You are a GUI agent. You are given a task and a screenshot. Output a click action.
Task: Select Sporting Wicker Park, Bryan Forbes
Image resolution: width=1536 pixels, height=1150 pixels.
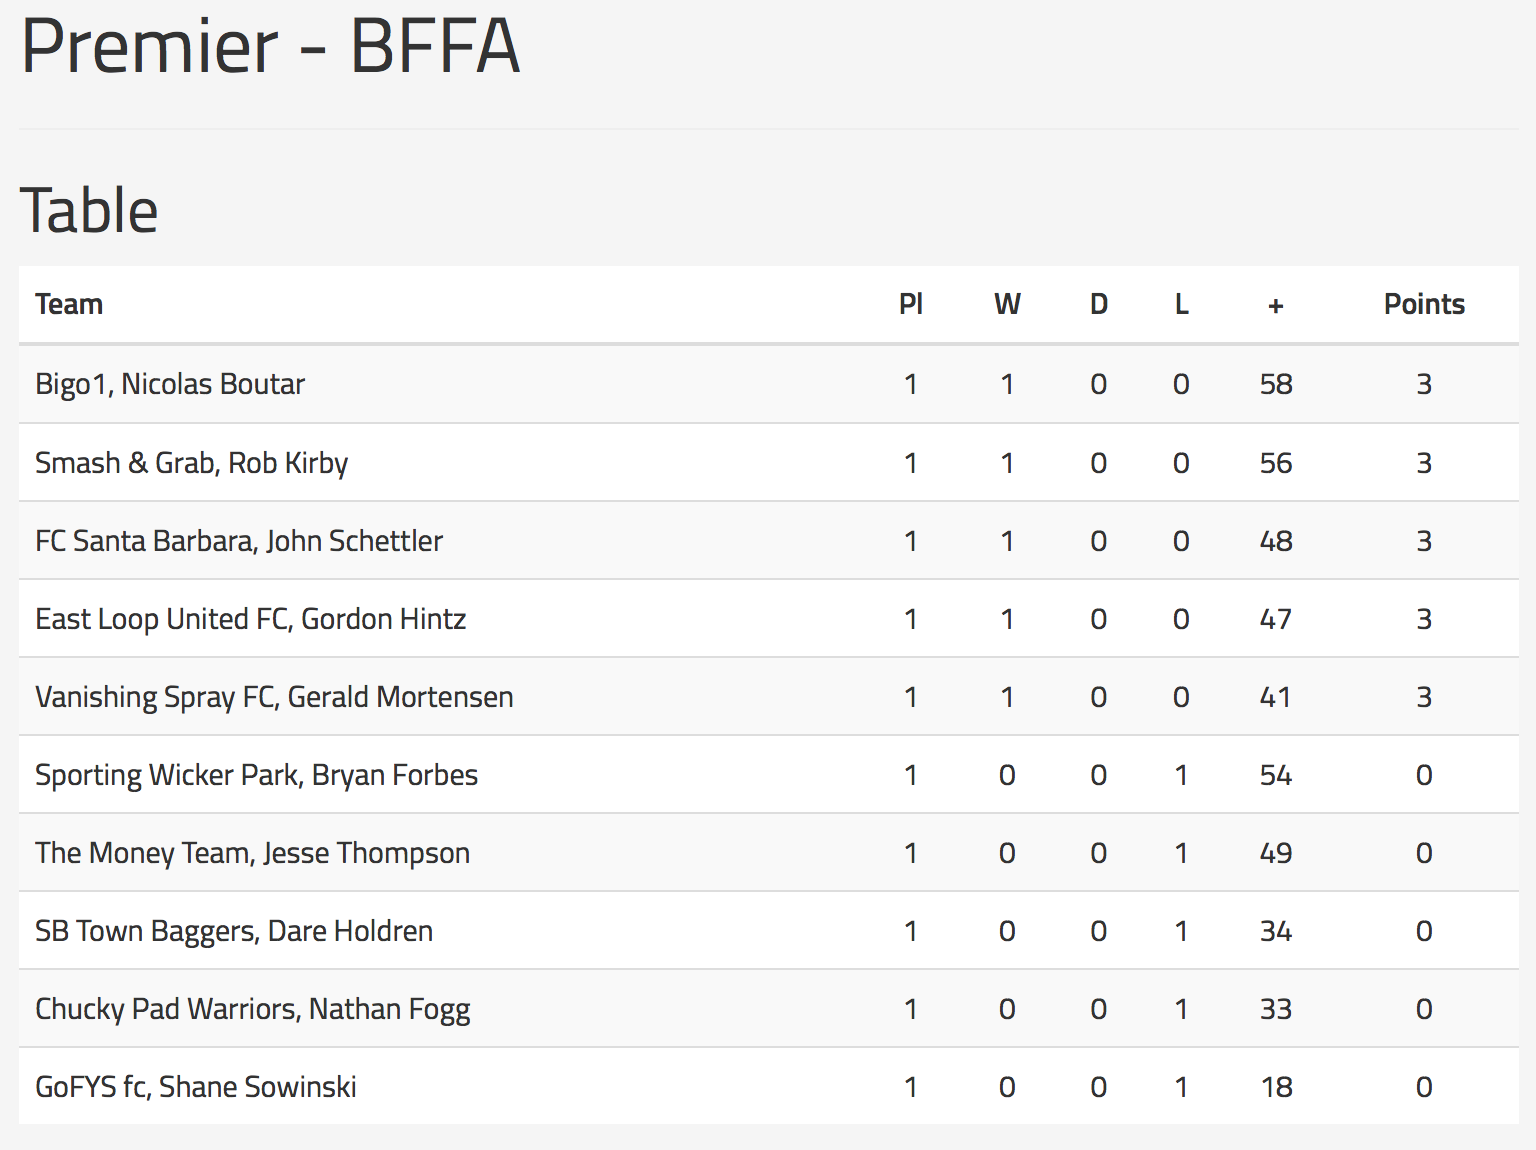(768, 775)
